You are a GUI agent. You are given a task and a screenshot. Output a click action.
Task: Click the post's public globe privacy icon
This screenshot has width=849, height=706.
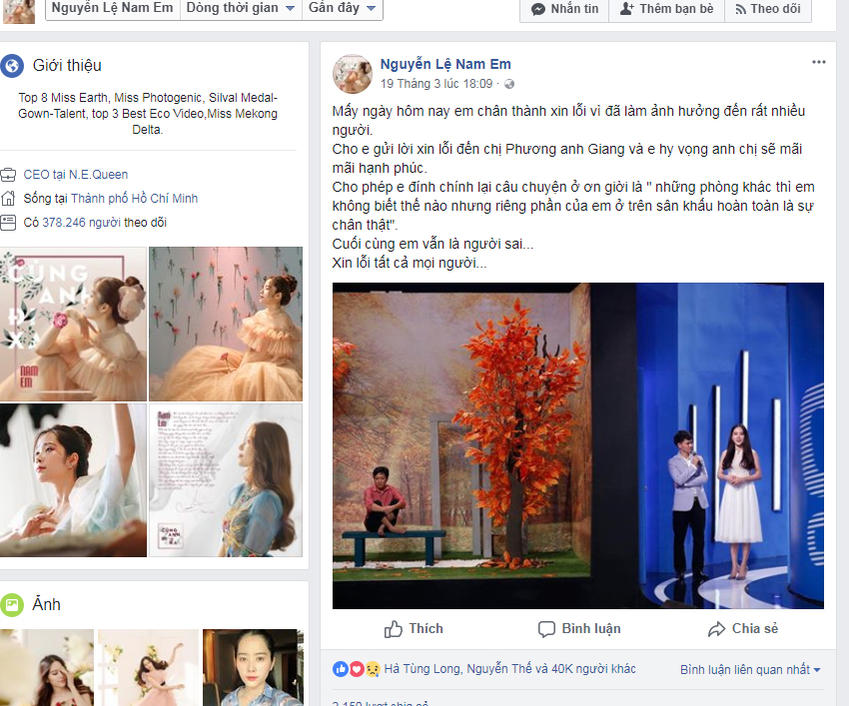pyautogui.click(x=509, y=84)
